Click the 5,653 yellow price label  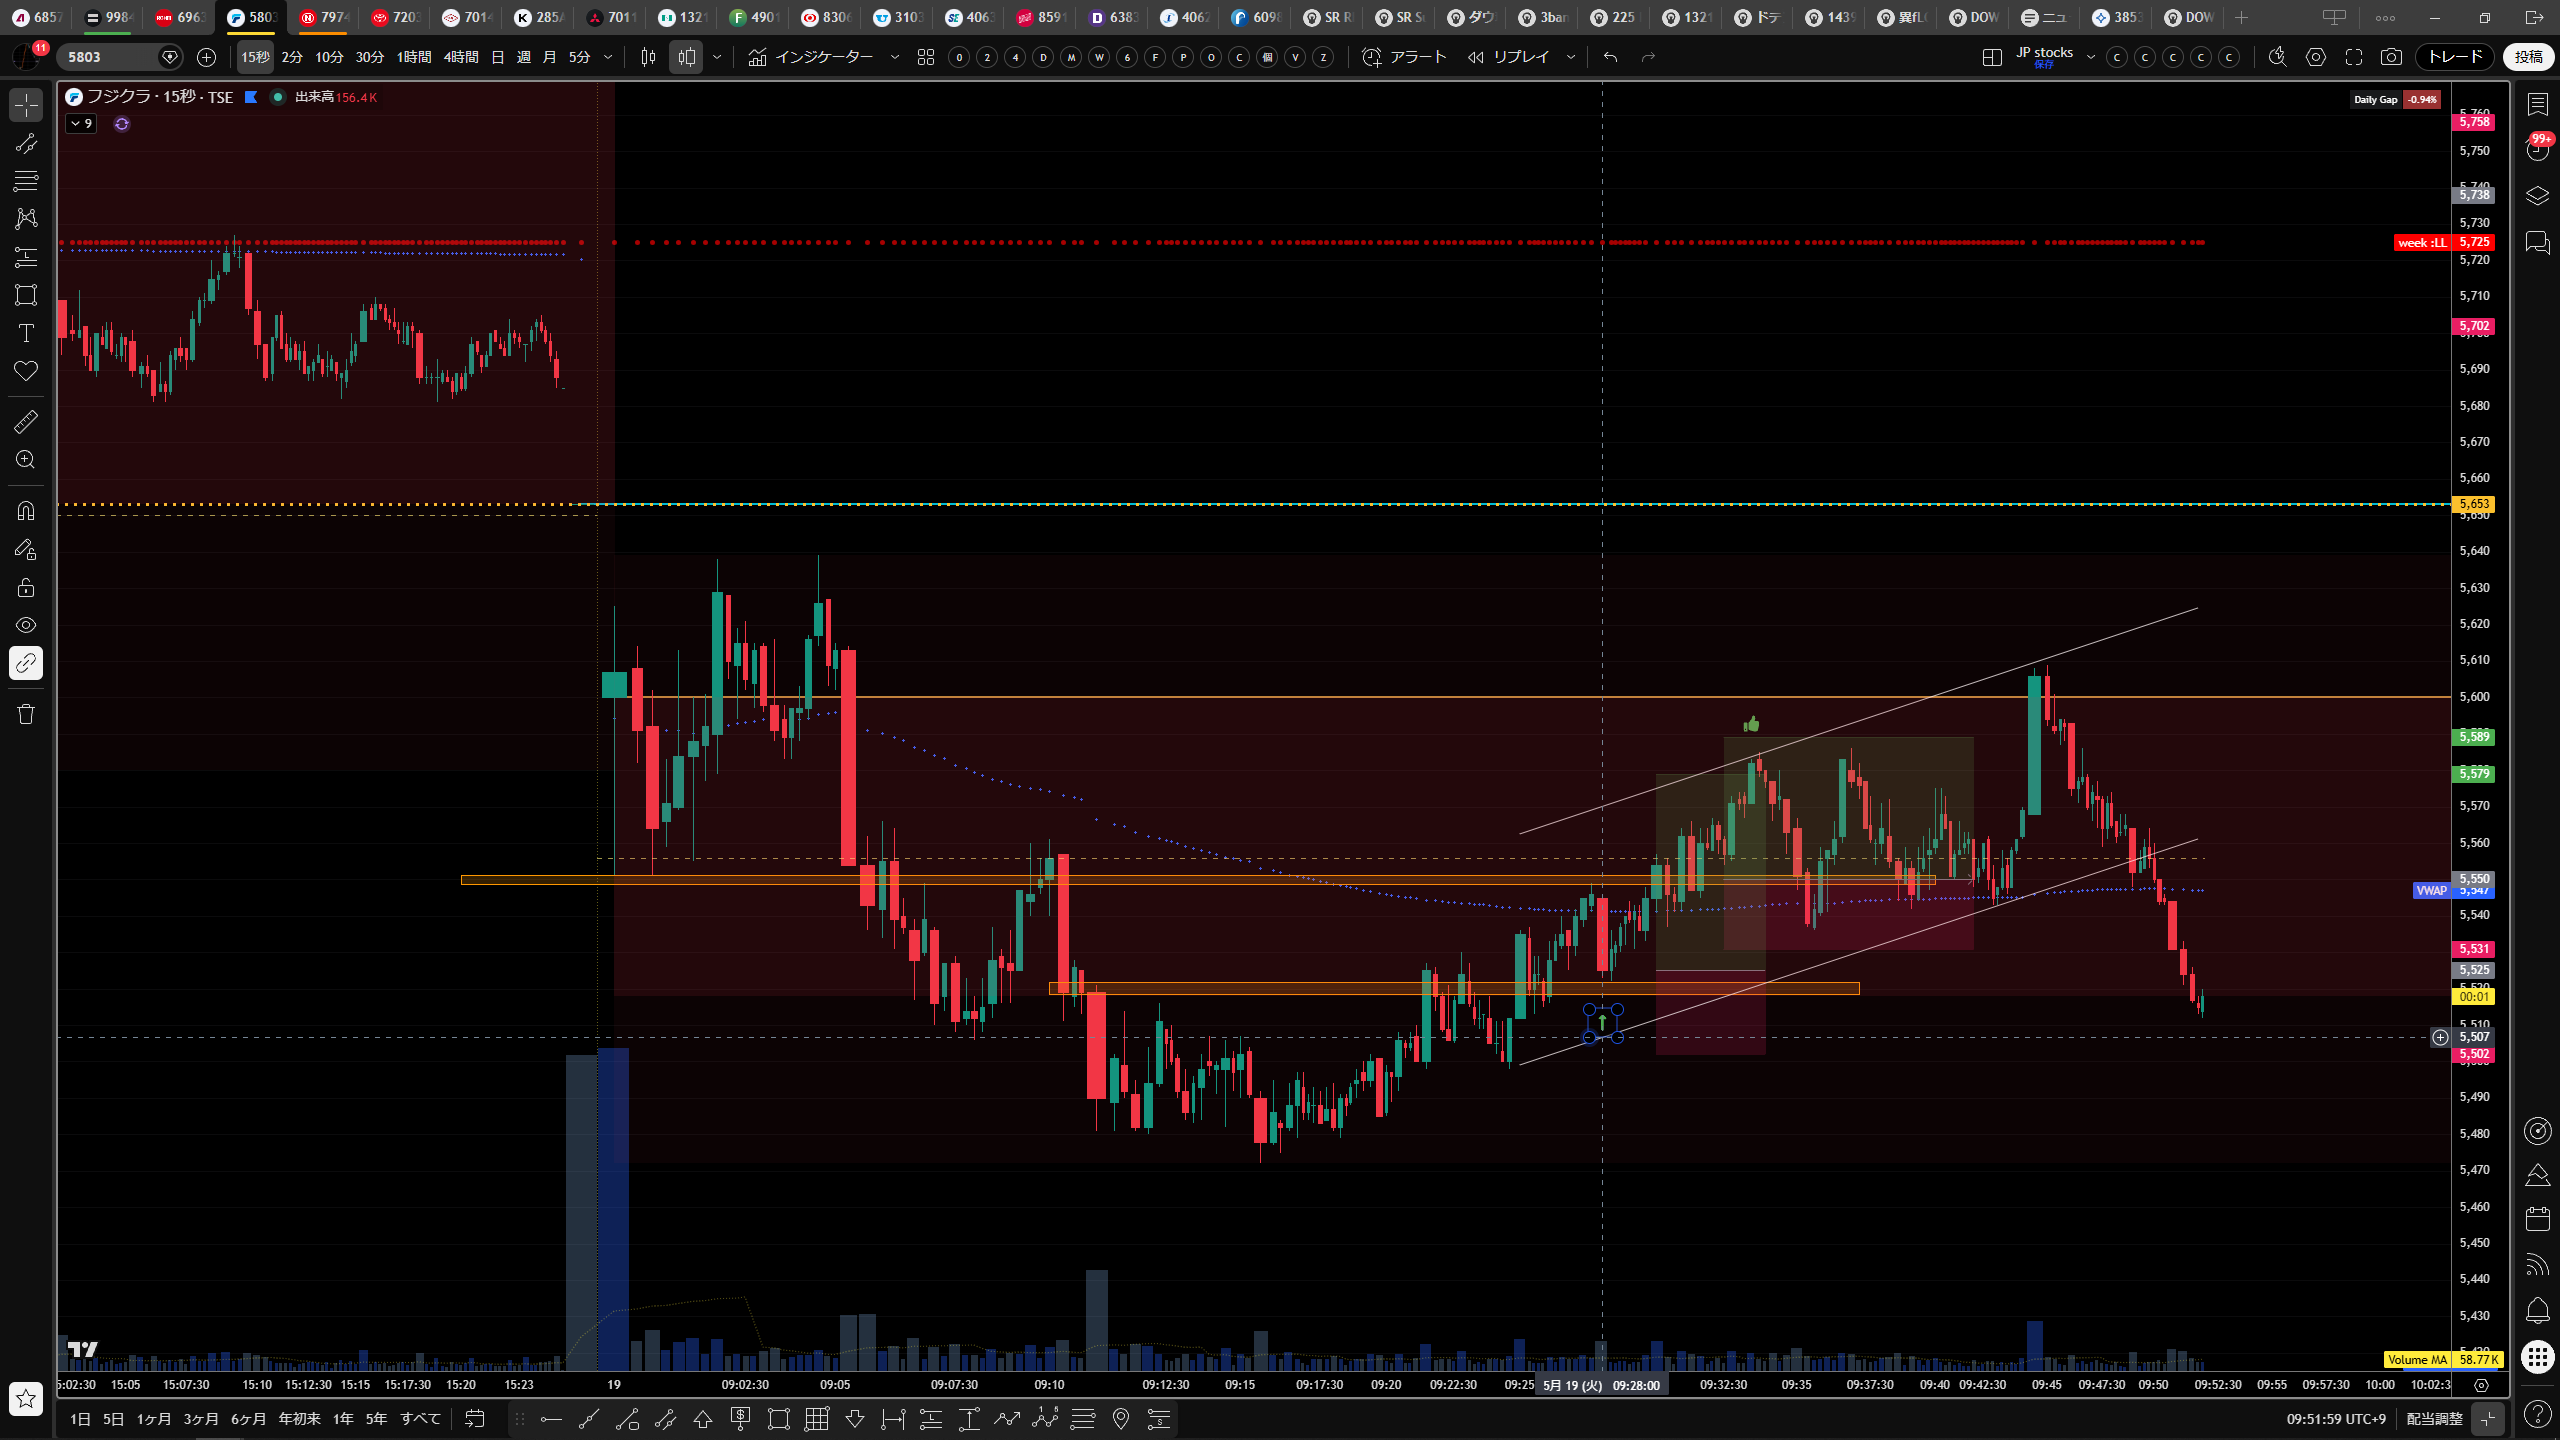pyautogui.click(x=2474, y=504)
